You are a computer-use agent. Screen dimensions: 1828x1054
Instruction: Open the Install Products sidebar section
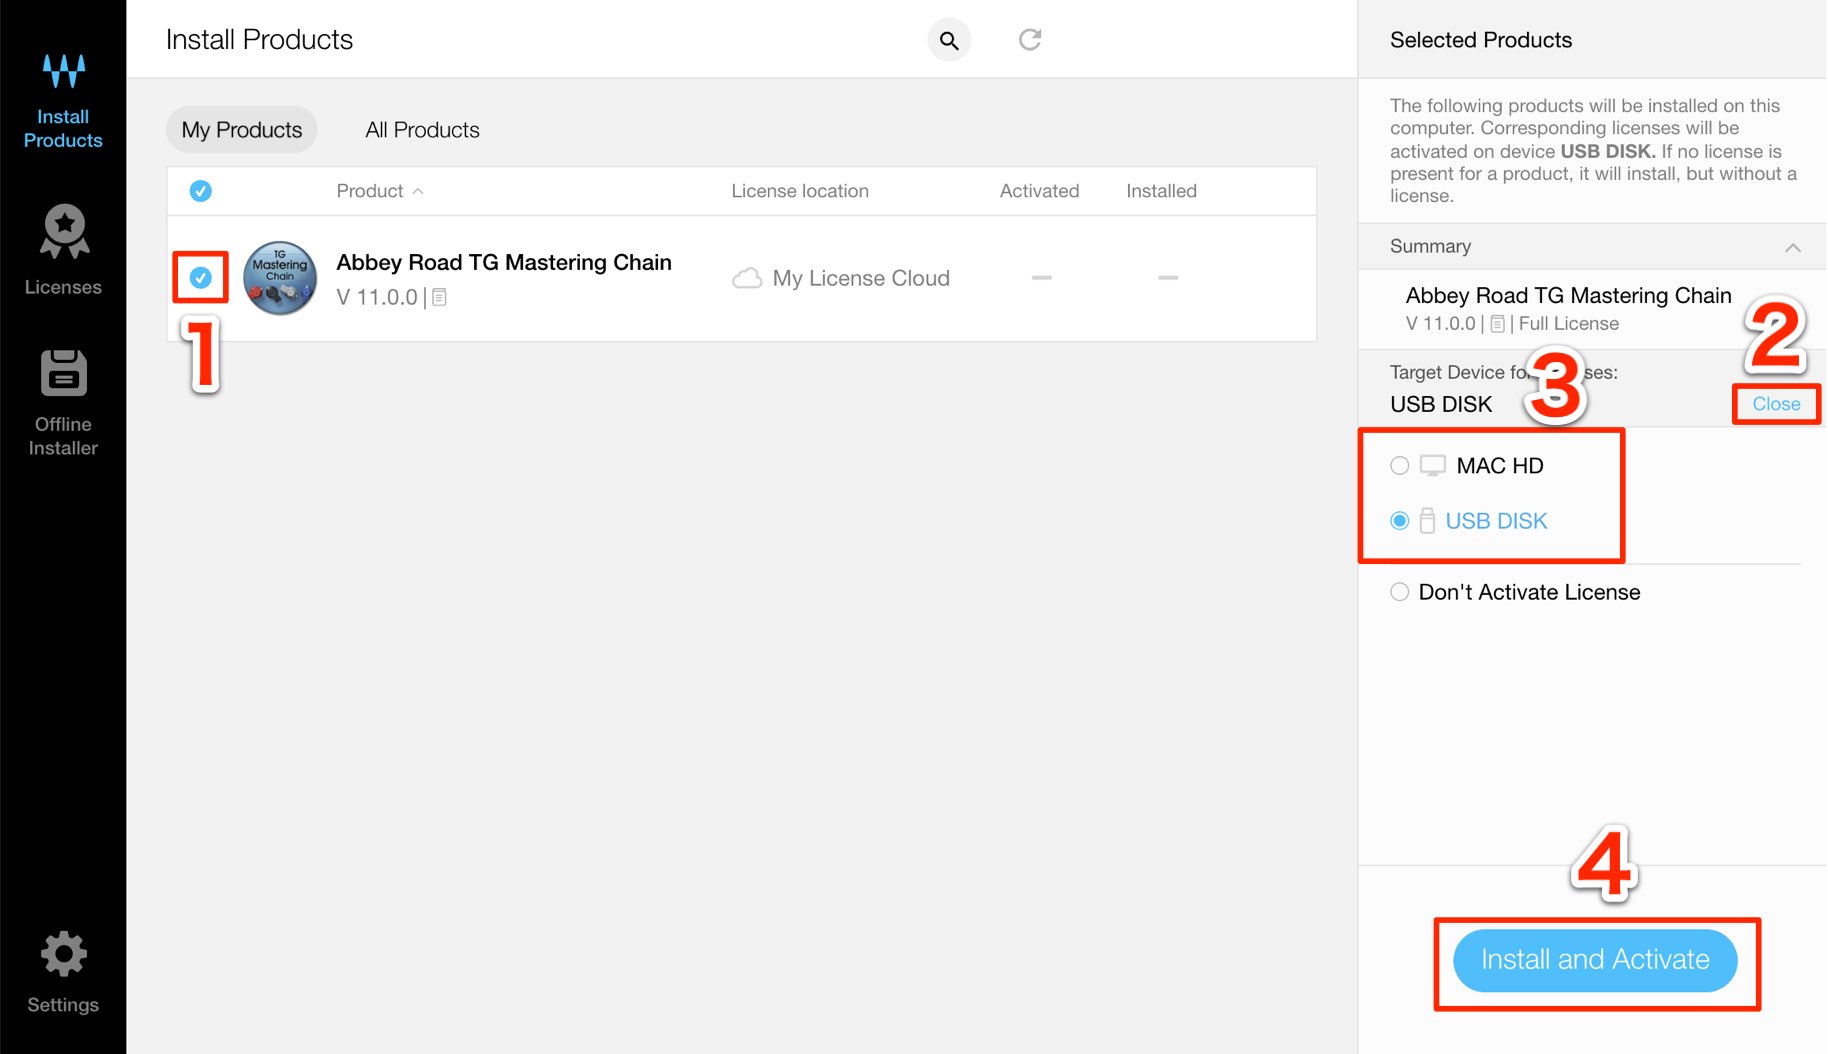click(63, 101)
